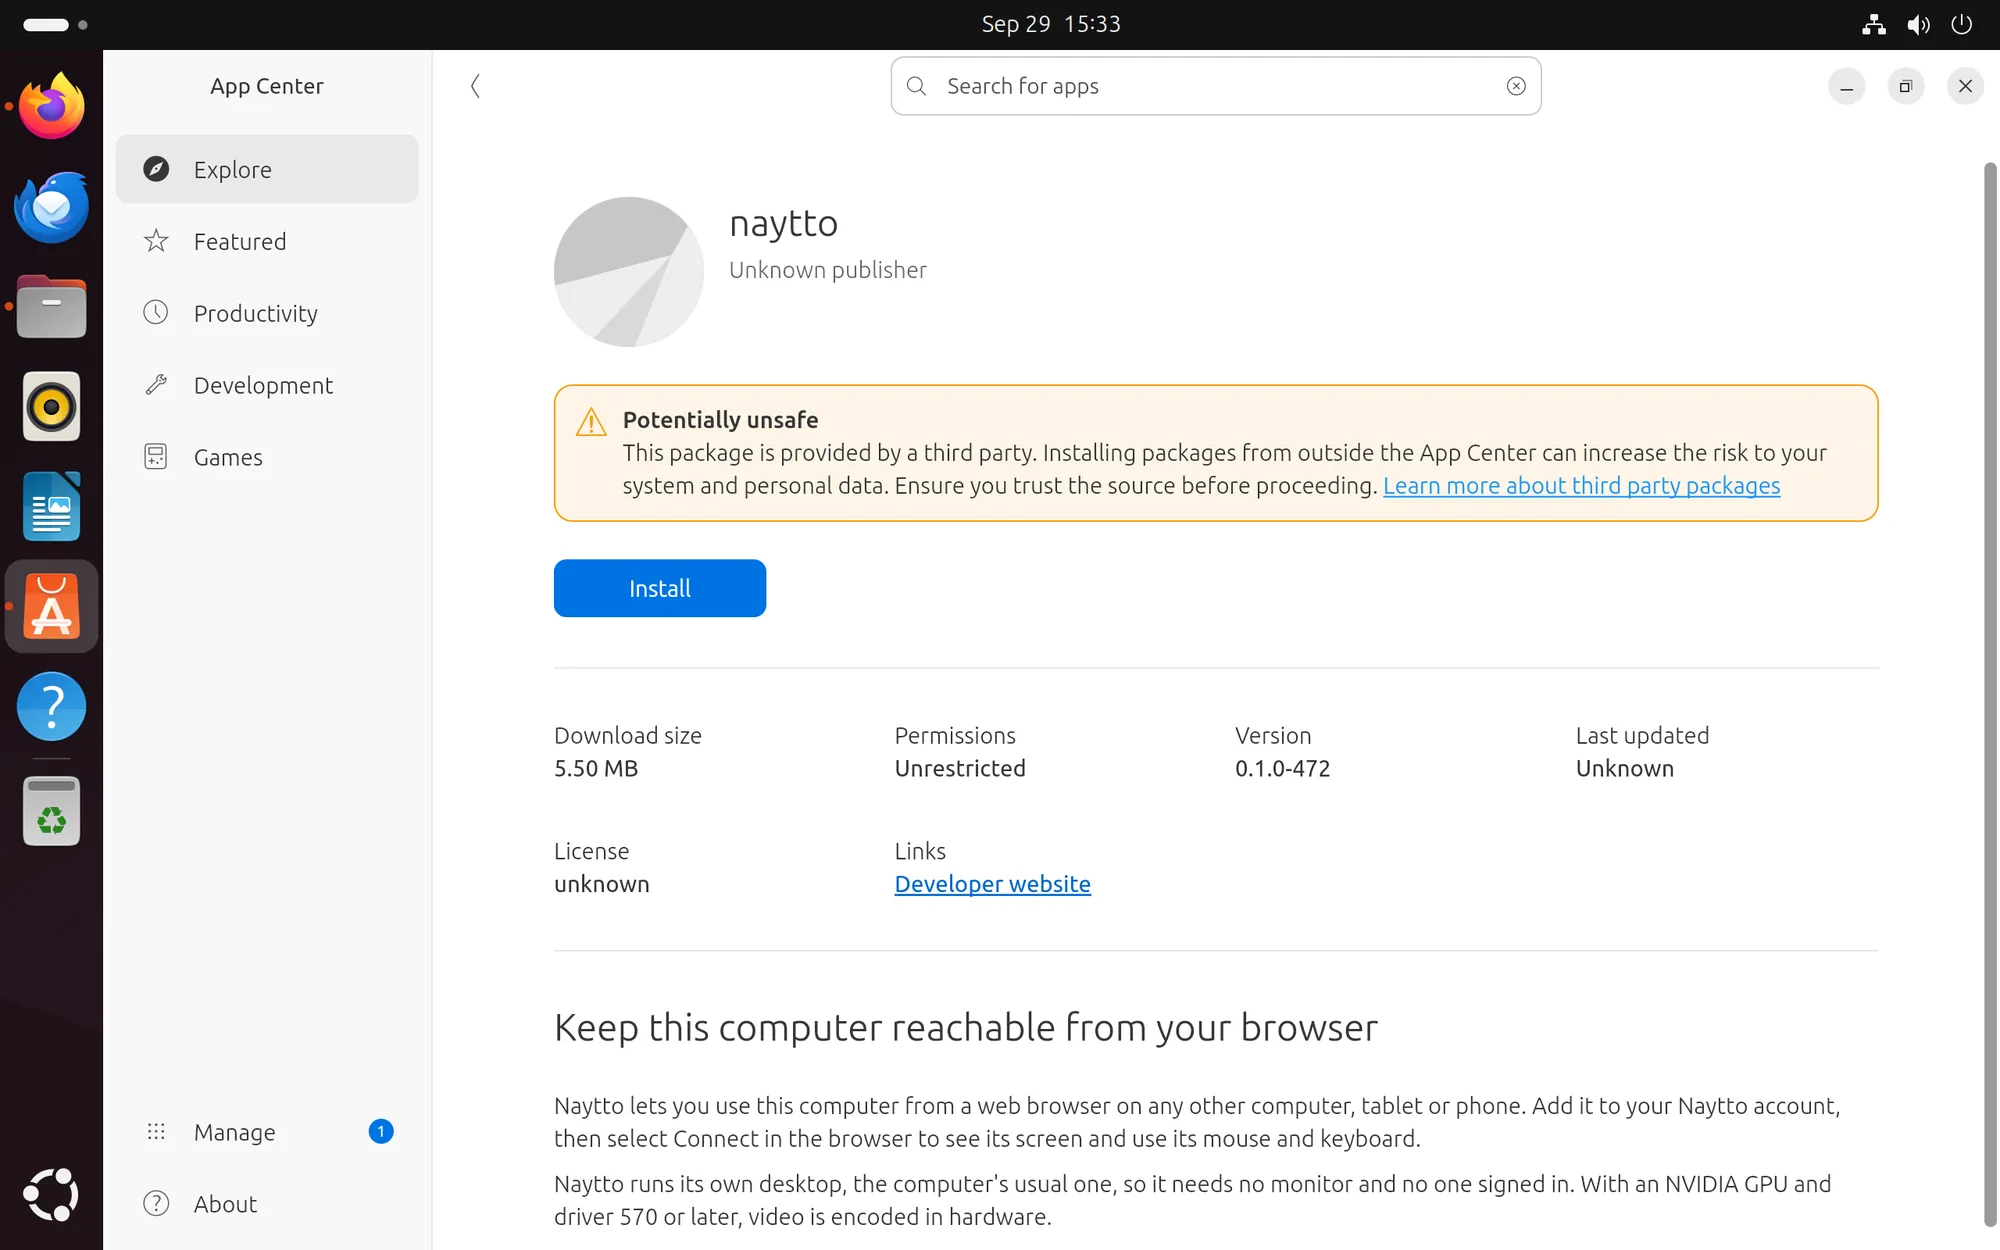Click the 5.50 MB download size
Viewport: 2000px width, 1250px height.
[596, 768]
